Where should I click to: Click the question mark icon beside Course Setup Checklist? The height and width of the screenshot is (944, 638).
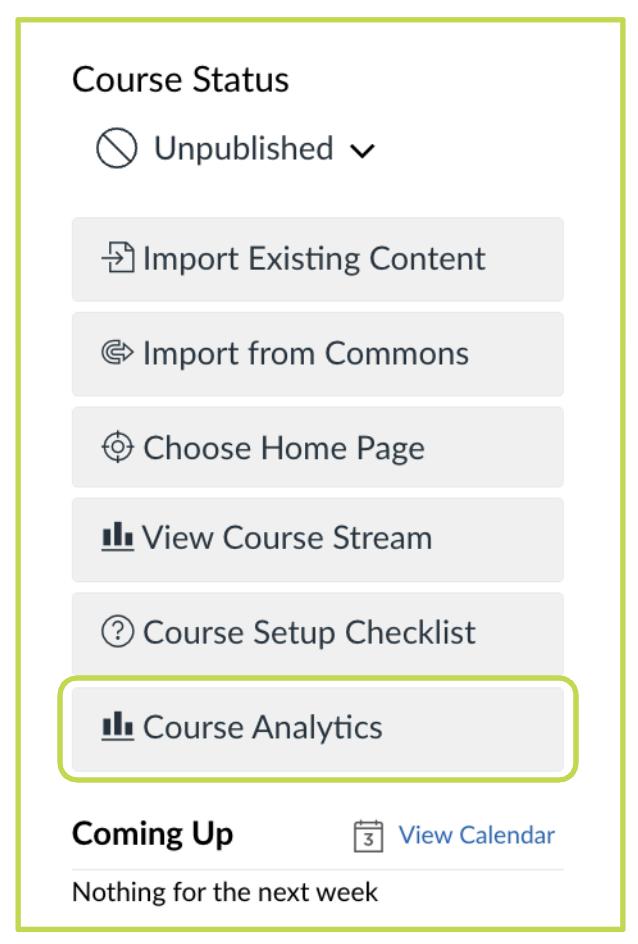pyautogui.click(x=123, y=632)
